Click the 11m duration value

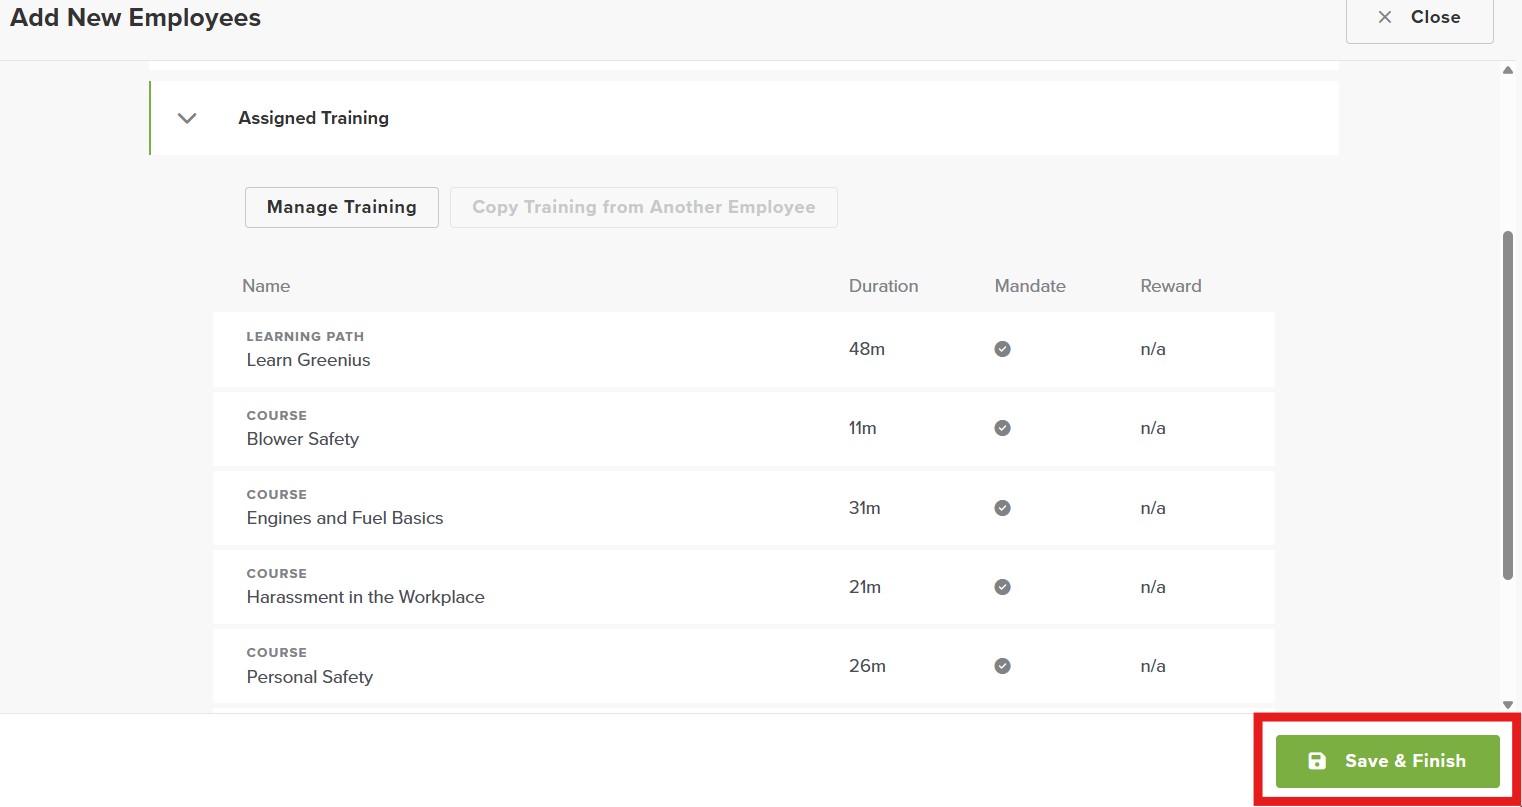pos(862,428)
